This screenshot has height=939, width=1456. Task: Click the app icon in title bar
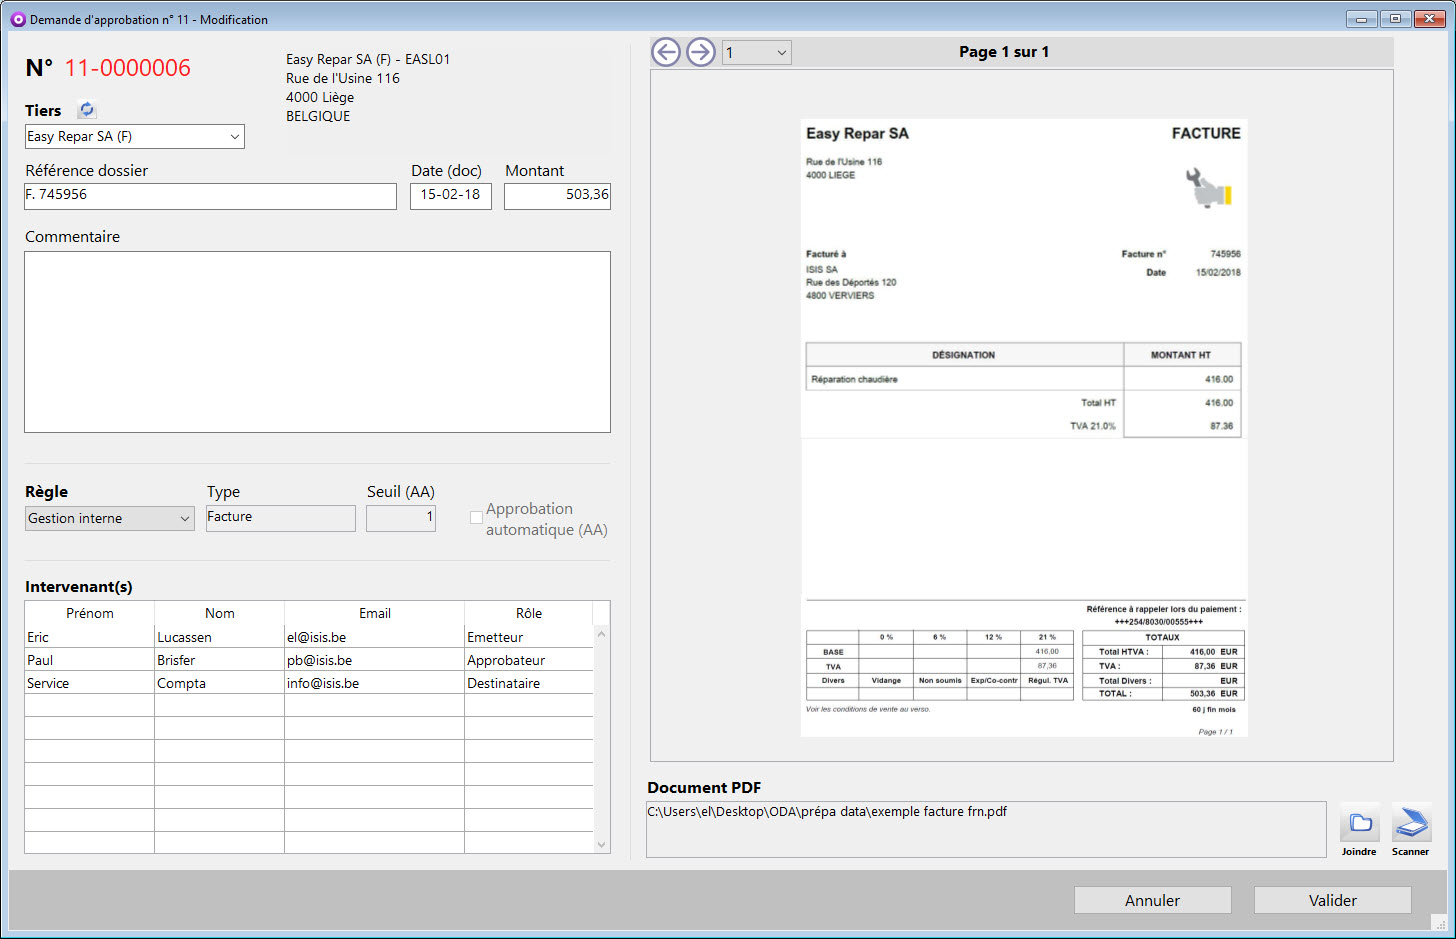coord(17,19)
